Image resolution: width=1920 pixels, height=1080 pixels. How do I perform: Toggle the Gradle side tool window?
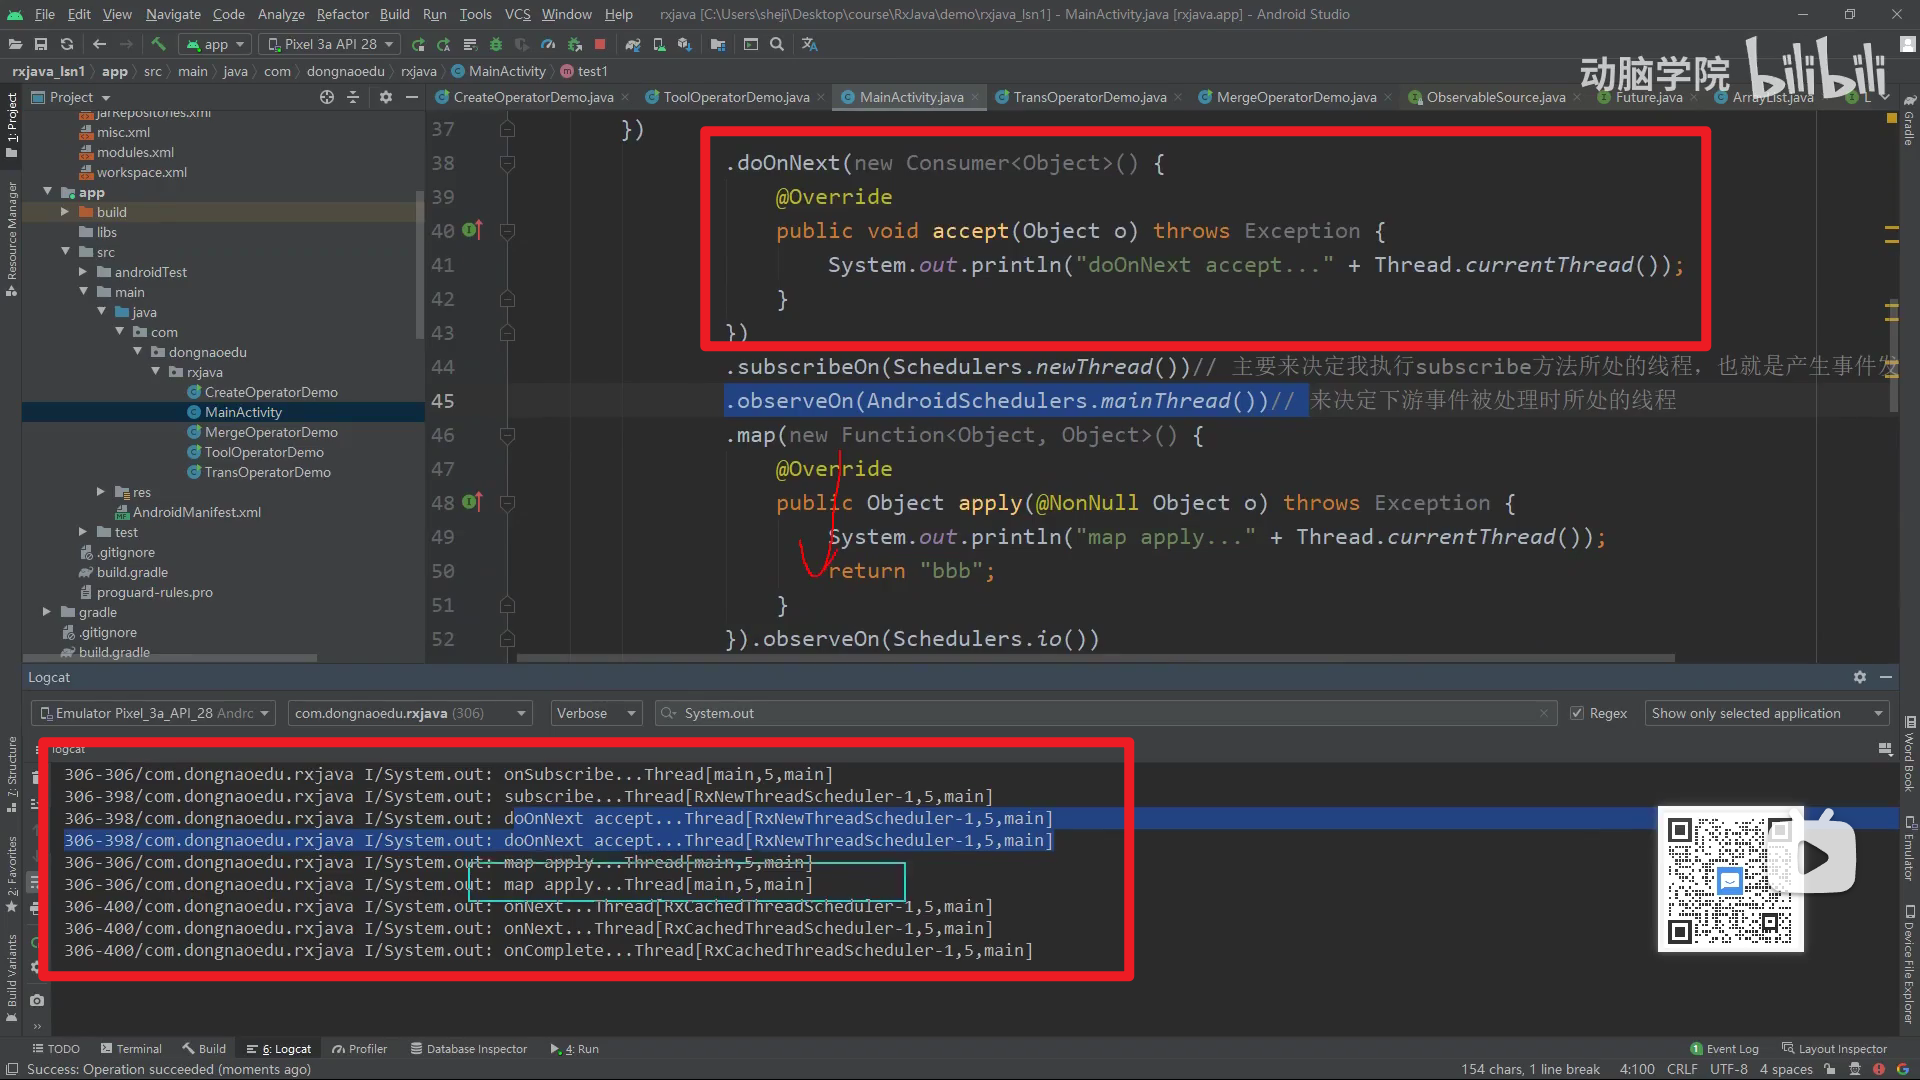pos(1909,122)
